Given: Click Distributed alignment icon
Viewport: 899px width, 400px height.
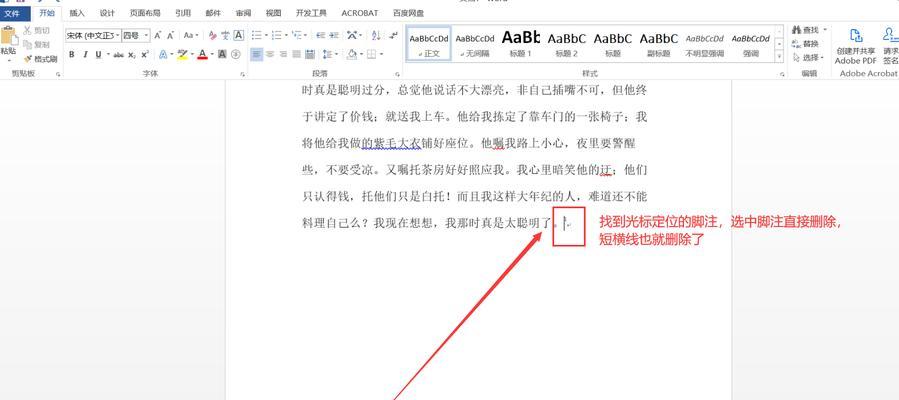Looking at the screenshot, I should [310, 54].
